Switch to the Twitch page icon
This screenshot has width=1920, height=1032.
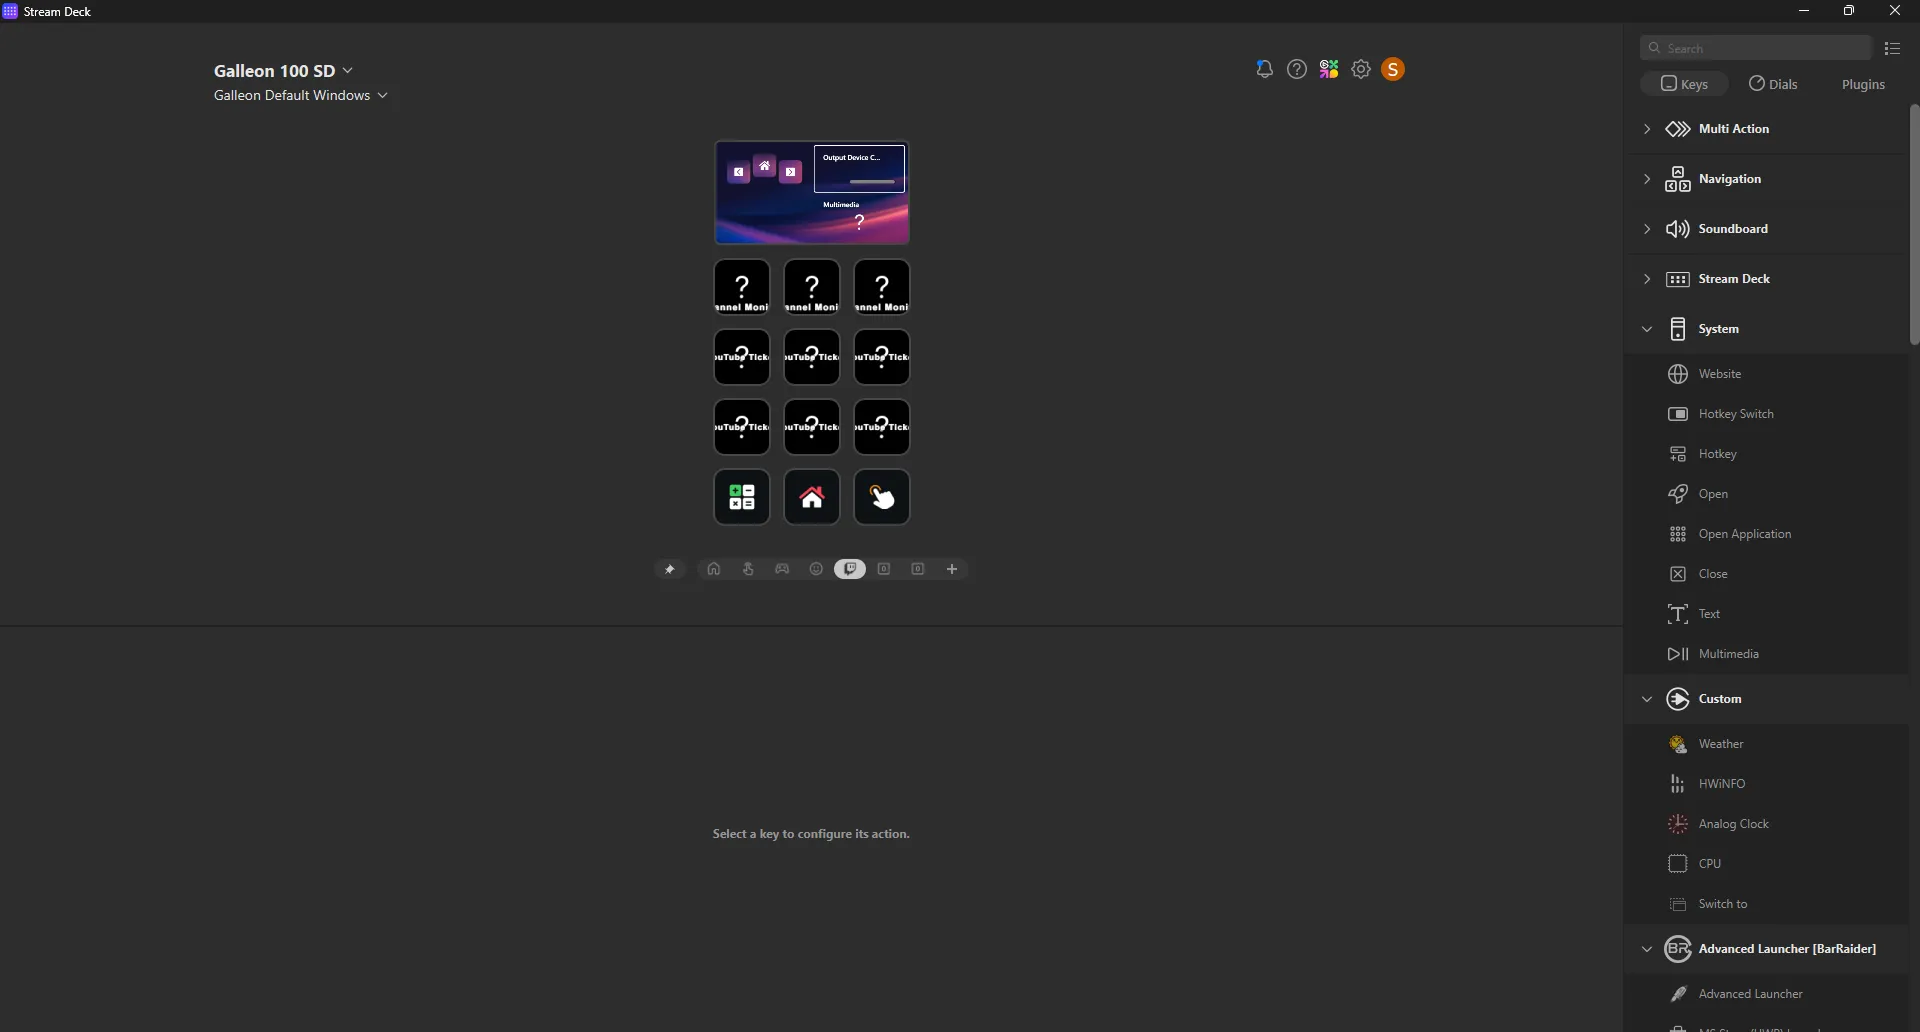tap(850, 569)
